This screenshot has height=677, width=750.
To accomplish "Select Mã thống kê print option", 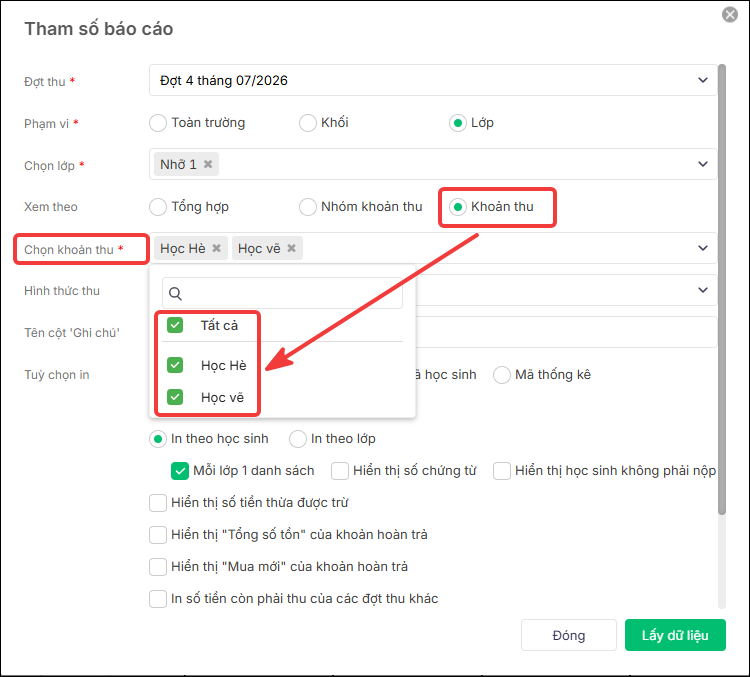I will tap(502, 375).
